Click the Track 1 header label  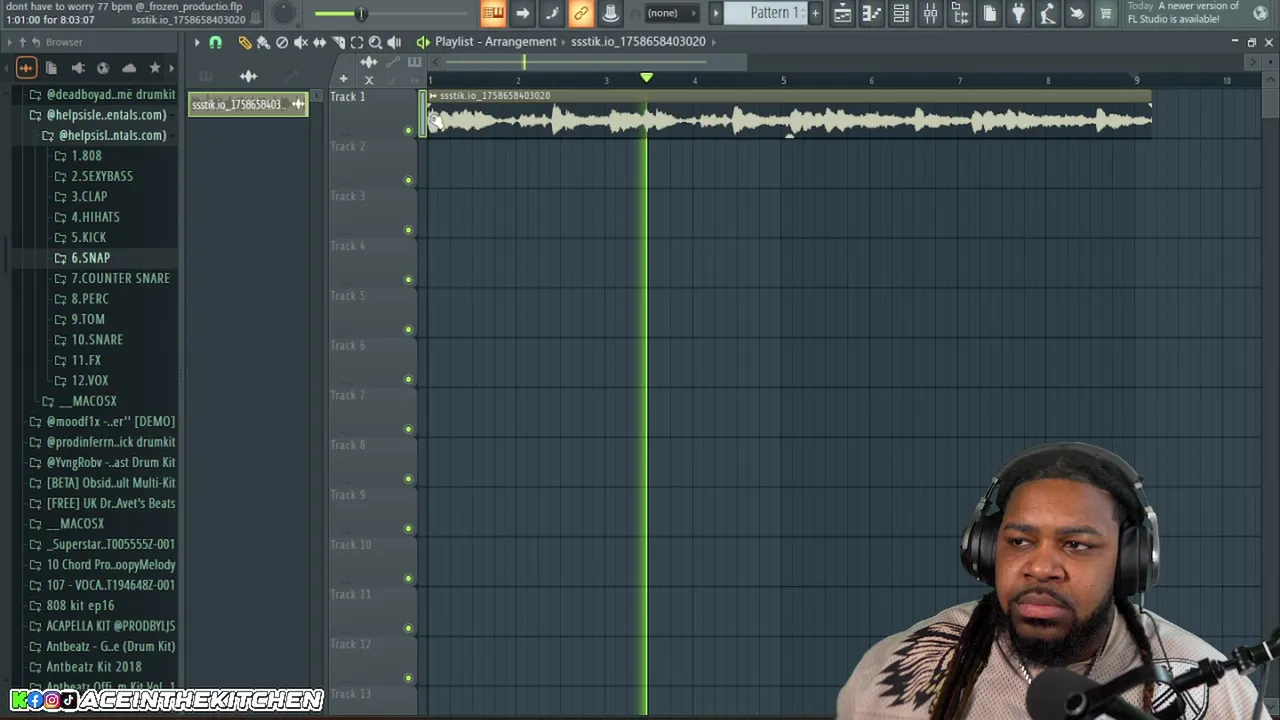(x=348, y=97)
